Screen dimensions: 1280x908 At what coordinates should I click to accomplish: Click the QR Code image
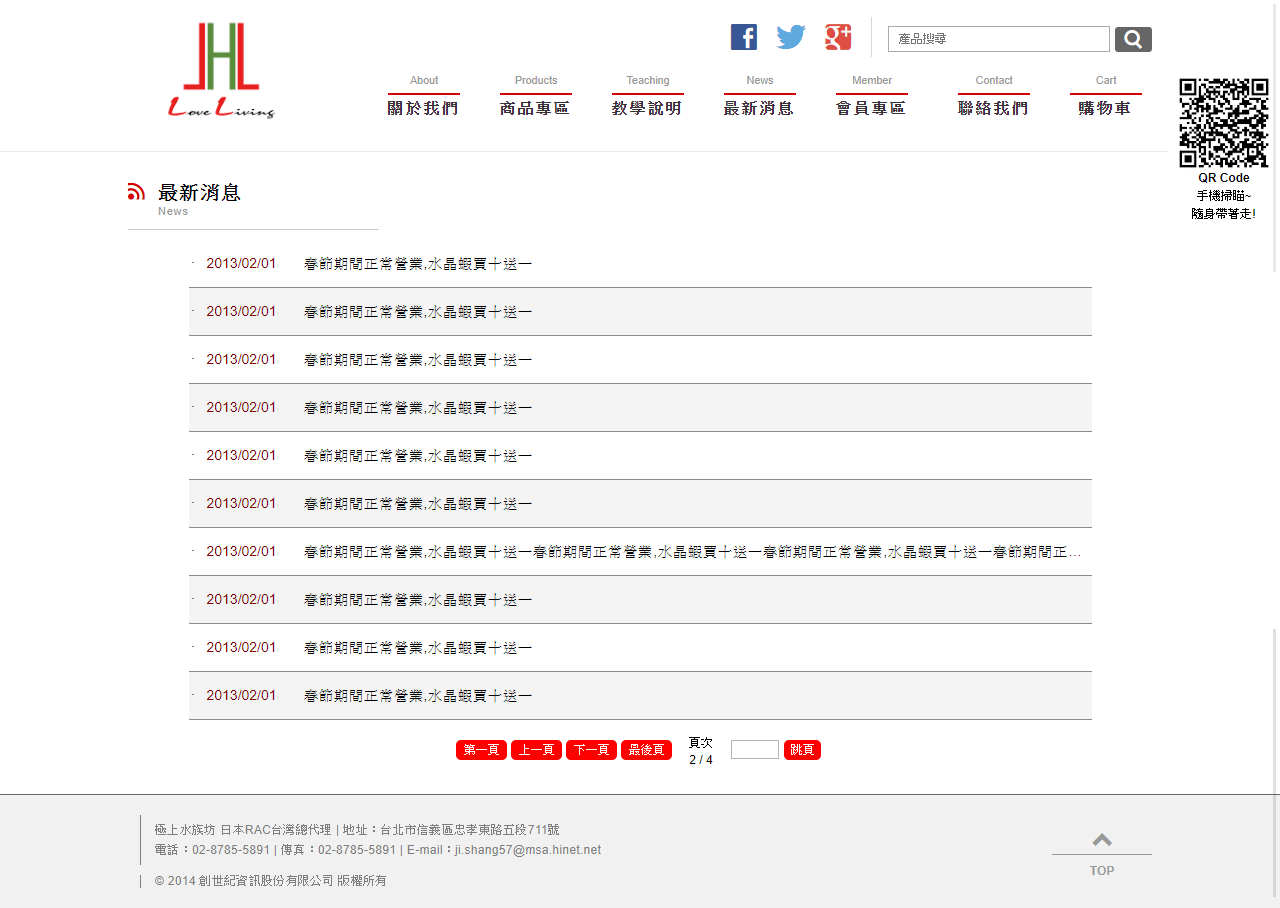[1224, 123]
